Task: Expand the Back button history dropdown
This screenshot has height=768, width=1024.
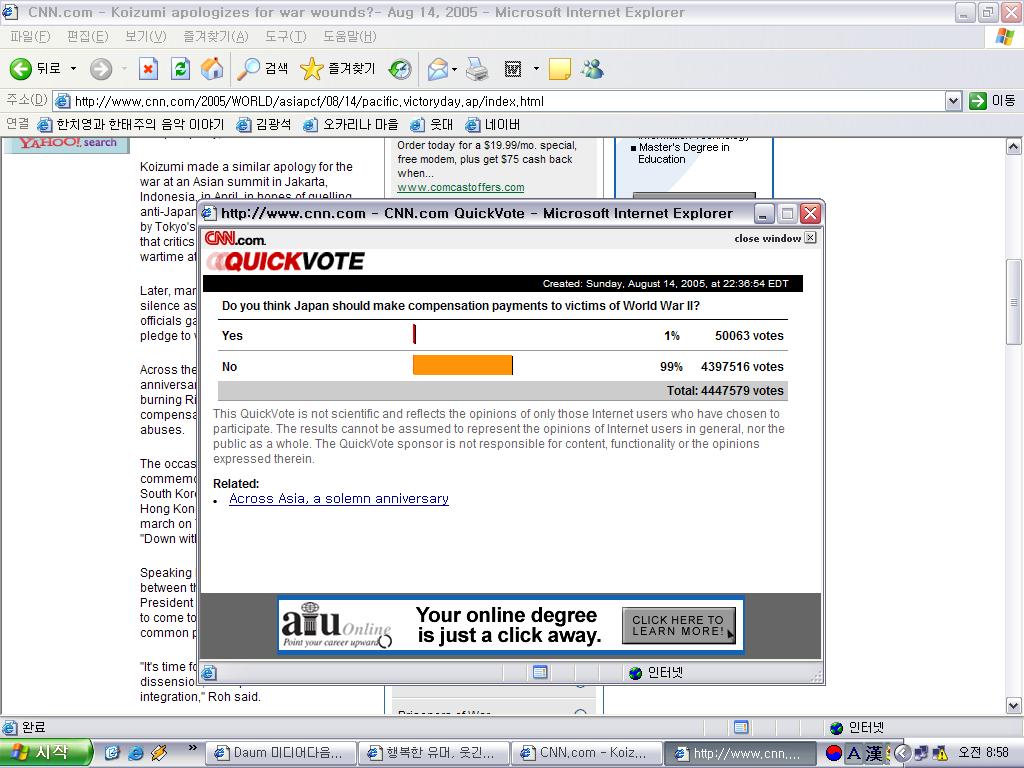Action: (x=73, y=69)
